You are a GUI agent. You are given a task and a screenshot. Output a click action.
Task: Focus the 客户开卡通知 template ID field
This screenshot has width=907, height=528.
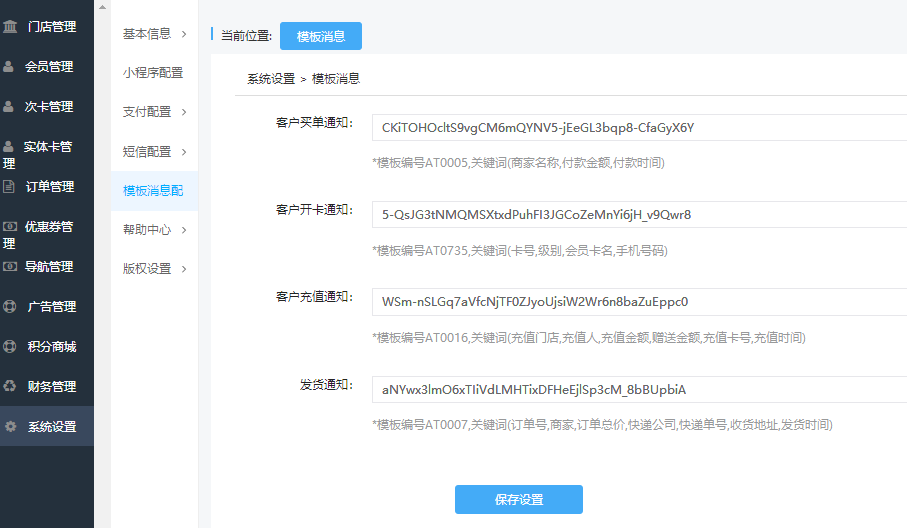click(x=639, y=215)
